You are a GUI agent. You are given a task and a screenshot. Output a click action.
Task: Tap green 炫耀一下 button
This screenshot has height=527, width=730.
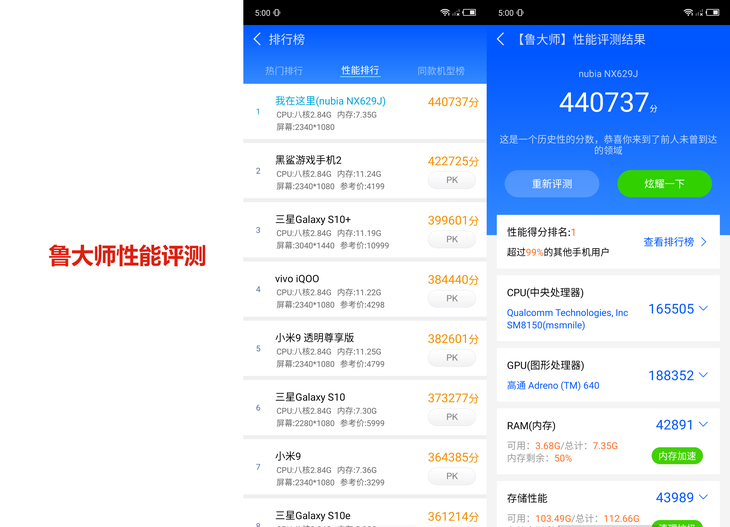click(664, 184)
